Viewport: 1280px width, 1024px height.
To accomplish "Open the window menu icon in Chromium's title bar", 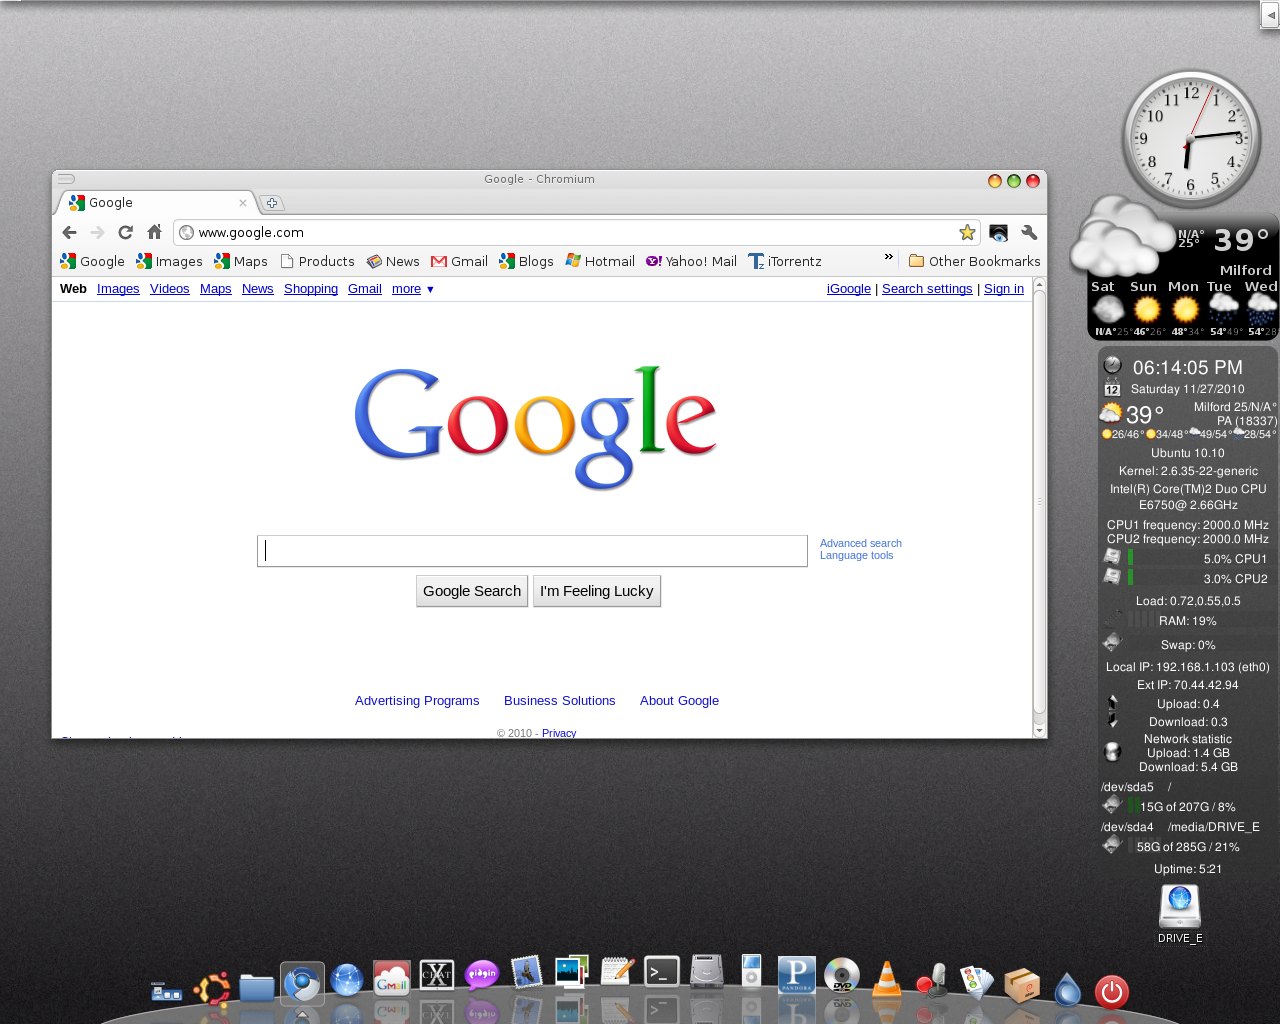I will pos(66,179).
